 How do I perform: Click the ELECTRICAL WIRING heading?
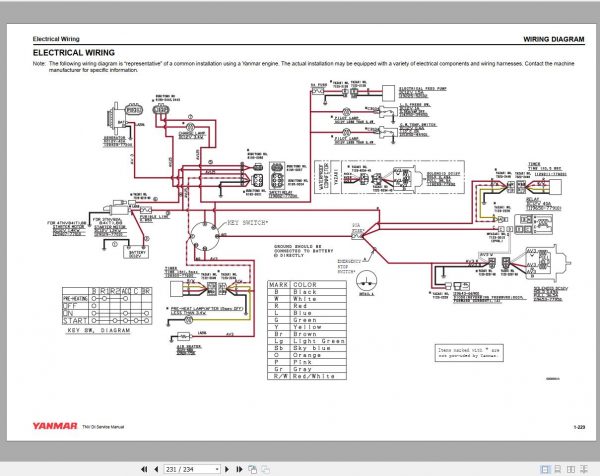pos(74,53)
